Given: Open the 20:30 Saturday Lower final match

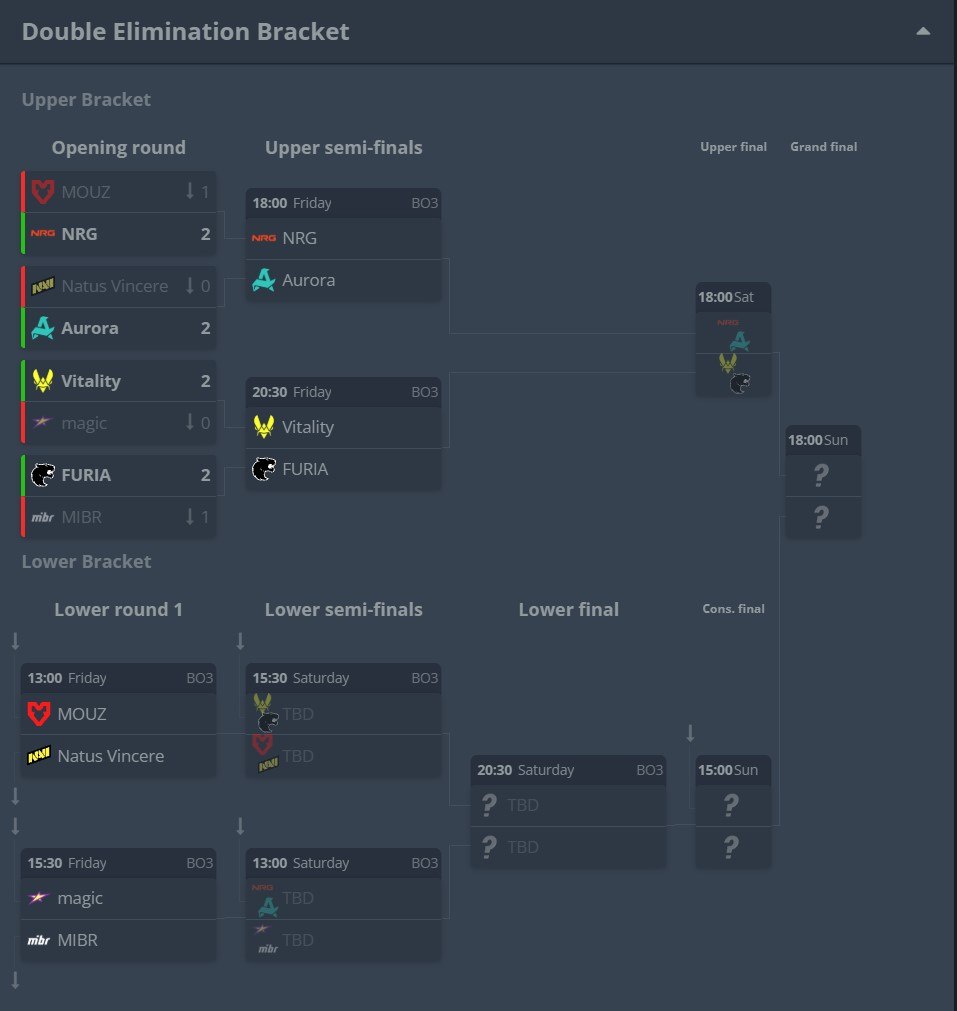Looking at the screenshot, I should (568, 812).
